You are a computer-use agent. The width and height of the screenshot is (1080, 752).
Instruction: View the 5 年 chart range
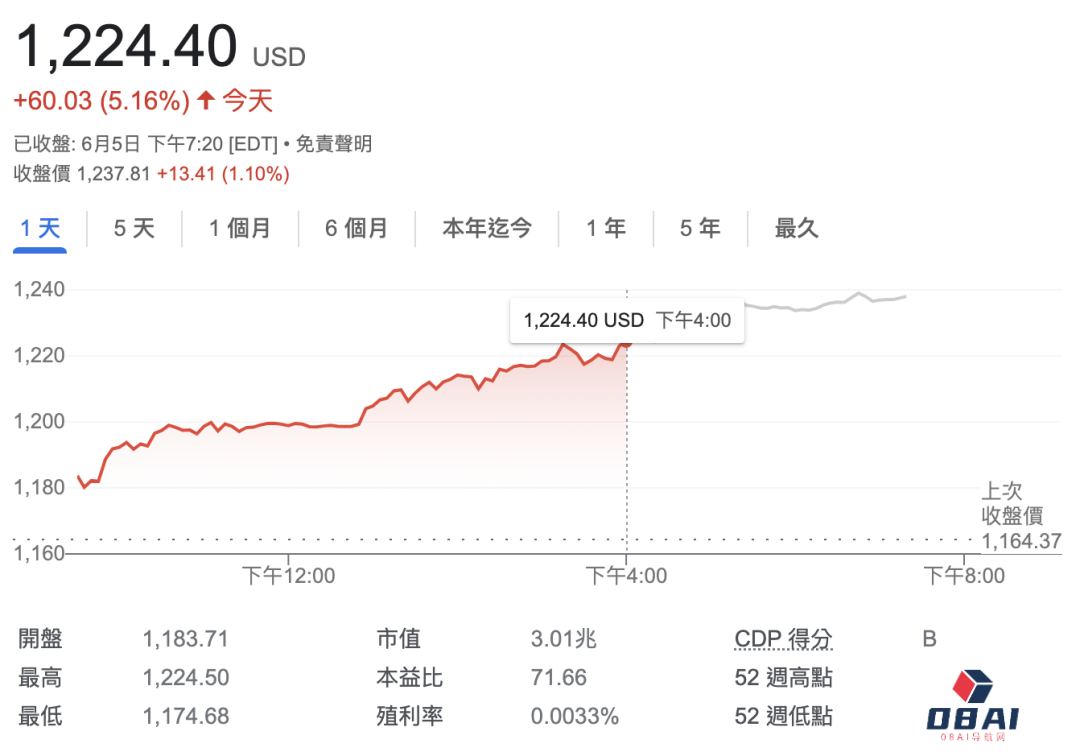point(700,228)
